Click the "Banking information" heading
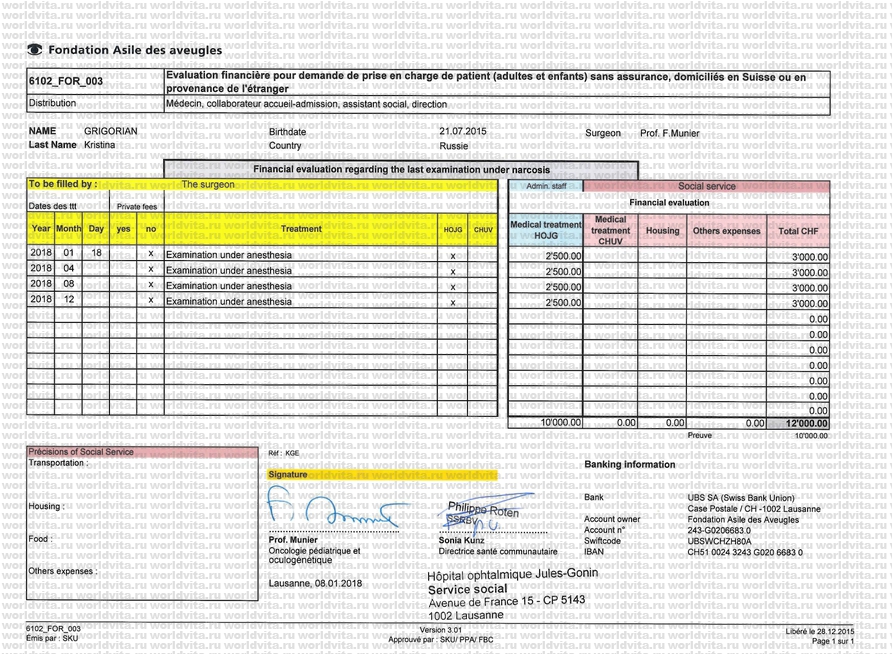Viewport: 892px width, 654px height. tap(630, 465)
